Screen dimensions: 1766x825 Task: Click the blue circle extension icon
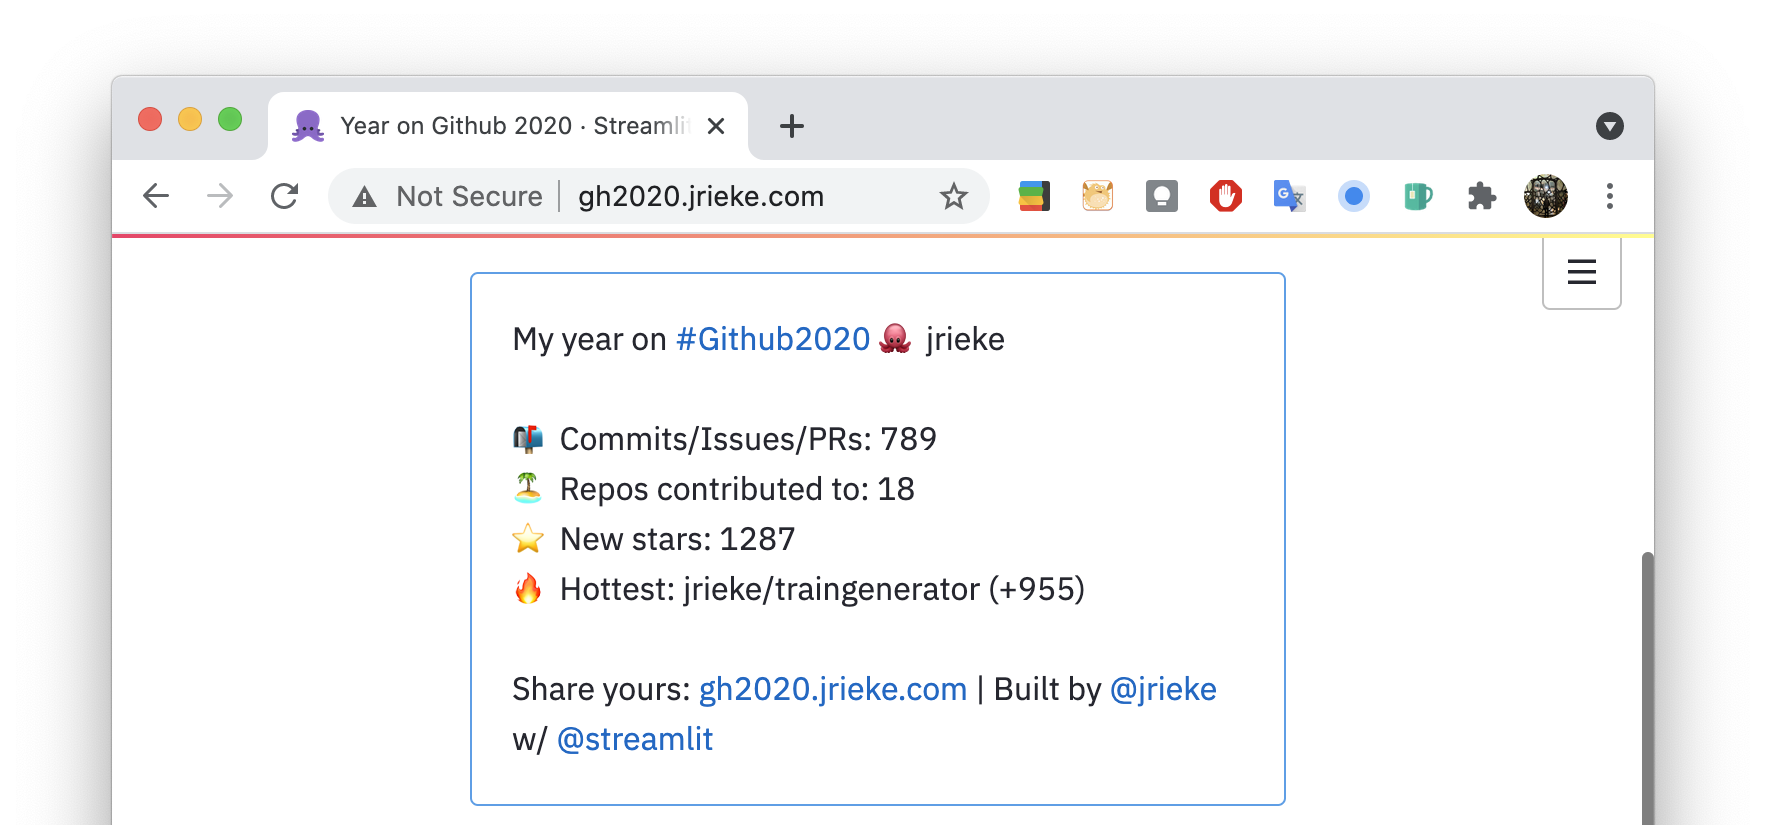tap(1354, 196)
